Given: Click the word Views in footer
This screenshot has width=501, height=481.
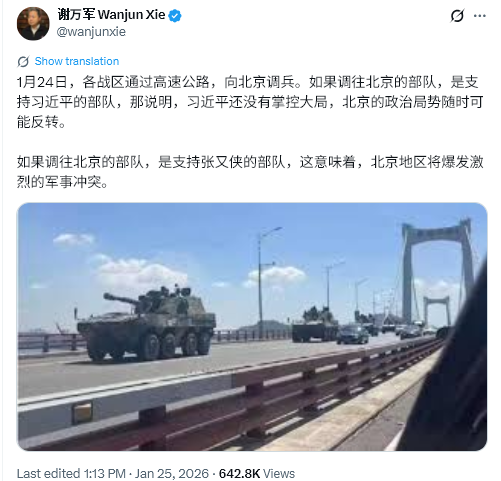Looking at the screenshot, I should tap(279, 473).
